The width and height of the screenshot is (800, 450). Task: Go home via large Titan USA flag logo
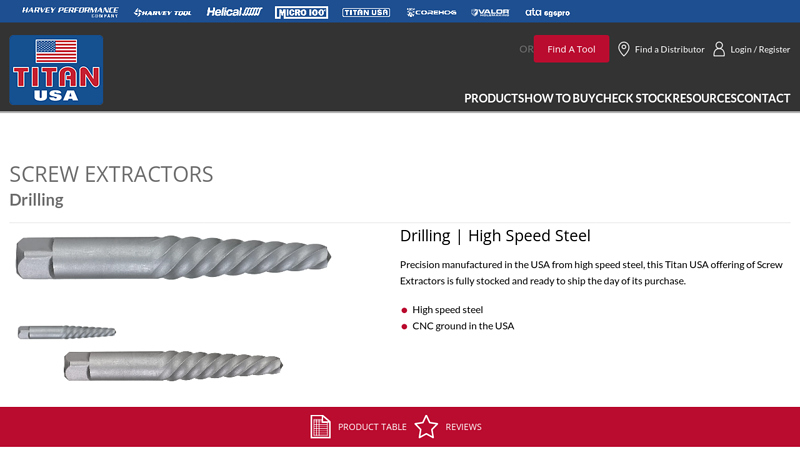pyautogui.click(x=56, y=70)
